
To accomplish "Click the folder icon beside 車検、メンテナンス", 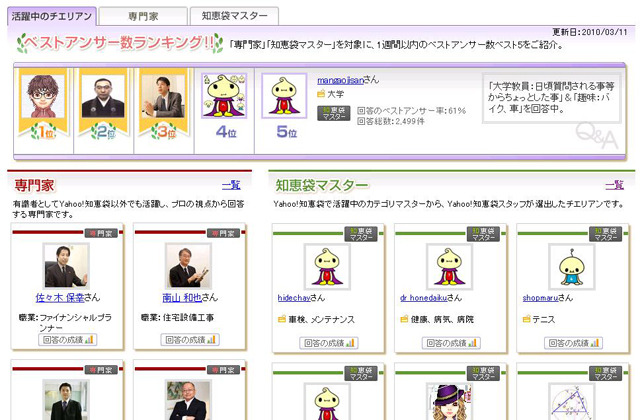I will click(x=282, y=319).
